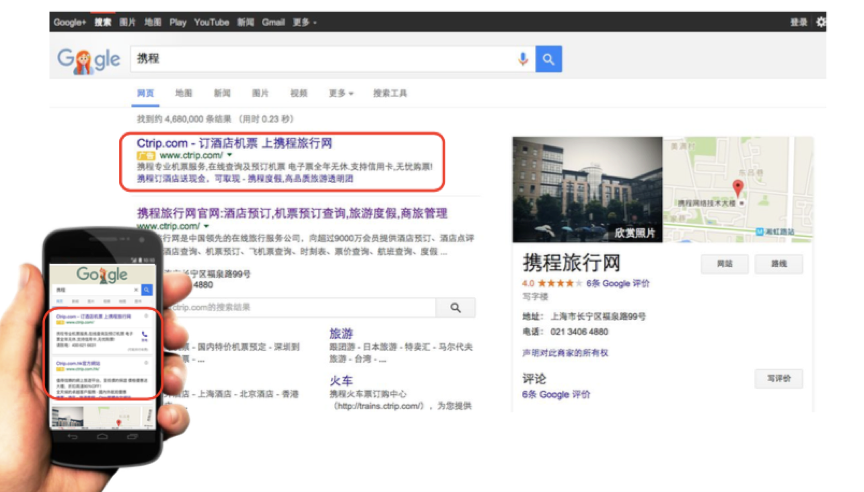864x492 pixels.
Task: Click phone number 021 3406 4880
Action: (x=579, y=332)
